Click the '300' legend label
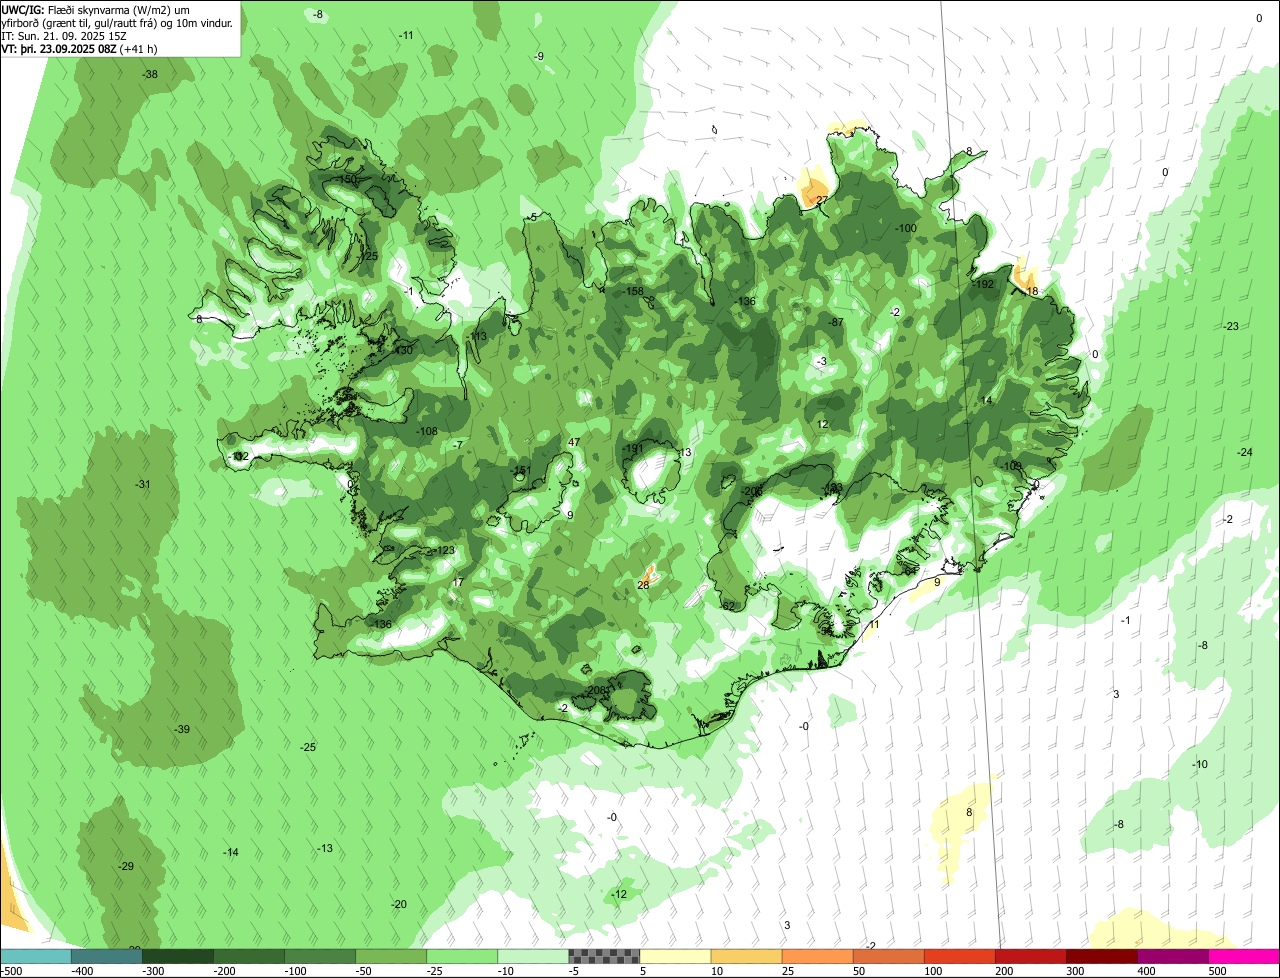This screenshot has width=1280, height=978. [x=1075, y=971]
